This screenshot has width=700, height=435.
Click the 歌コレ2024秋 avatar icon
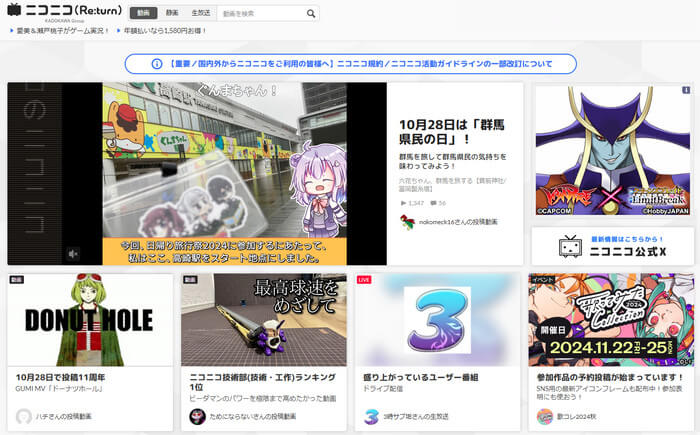[545, 416]
